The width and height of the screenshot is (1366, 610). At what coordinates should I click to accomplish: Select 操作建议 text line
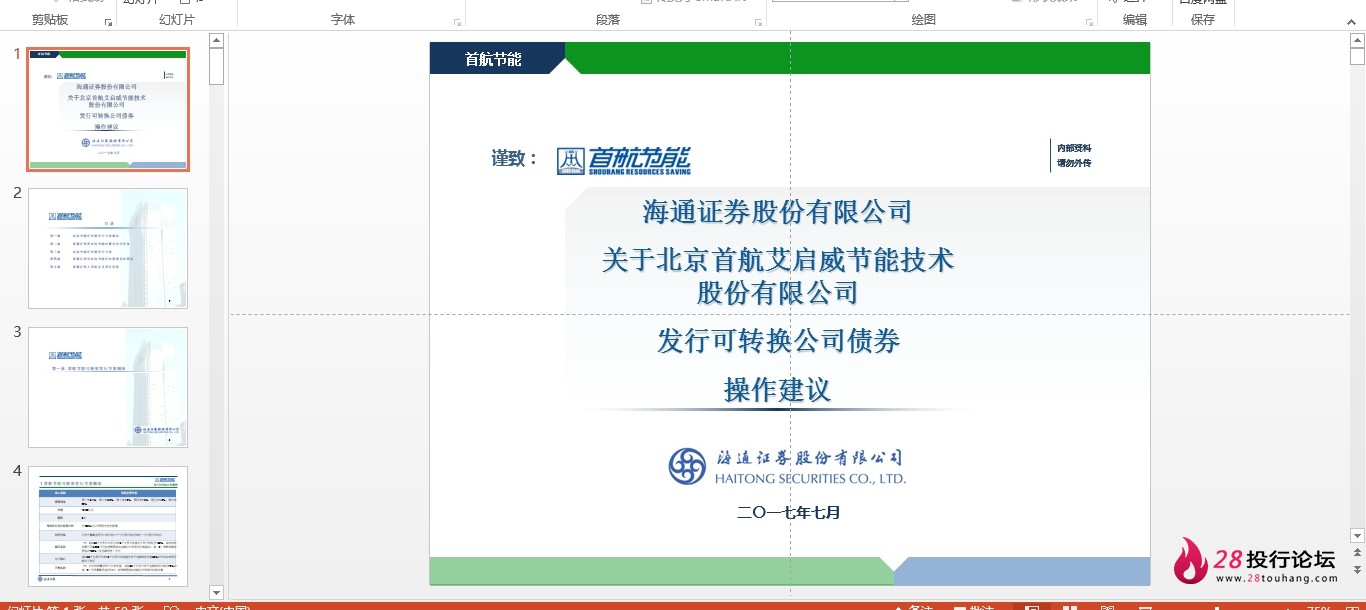(778, 390)
